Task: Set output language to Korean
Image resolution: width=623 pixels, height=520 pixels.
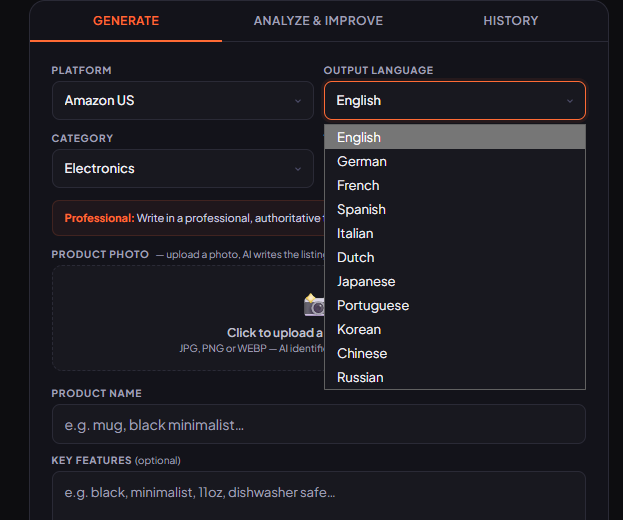Action: coord(455,330)
